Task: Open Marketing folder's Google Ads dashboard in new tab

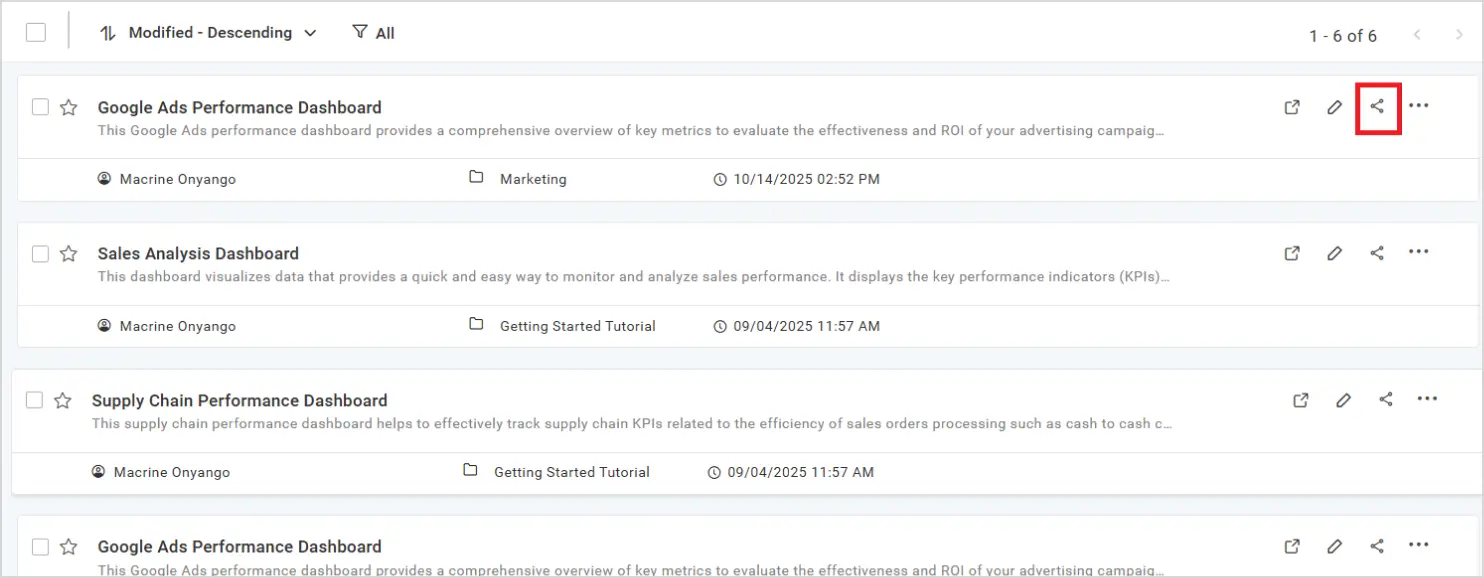Action: [1292, 107]
